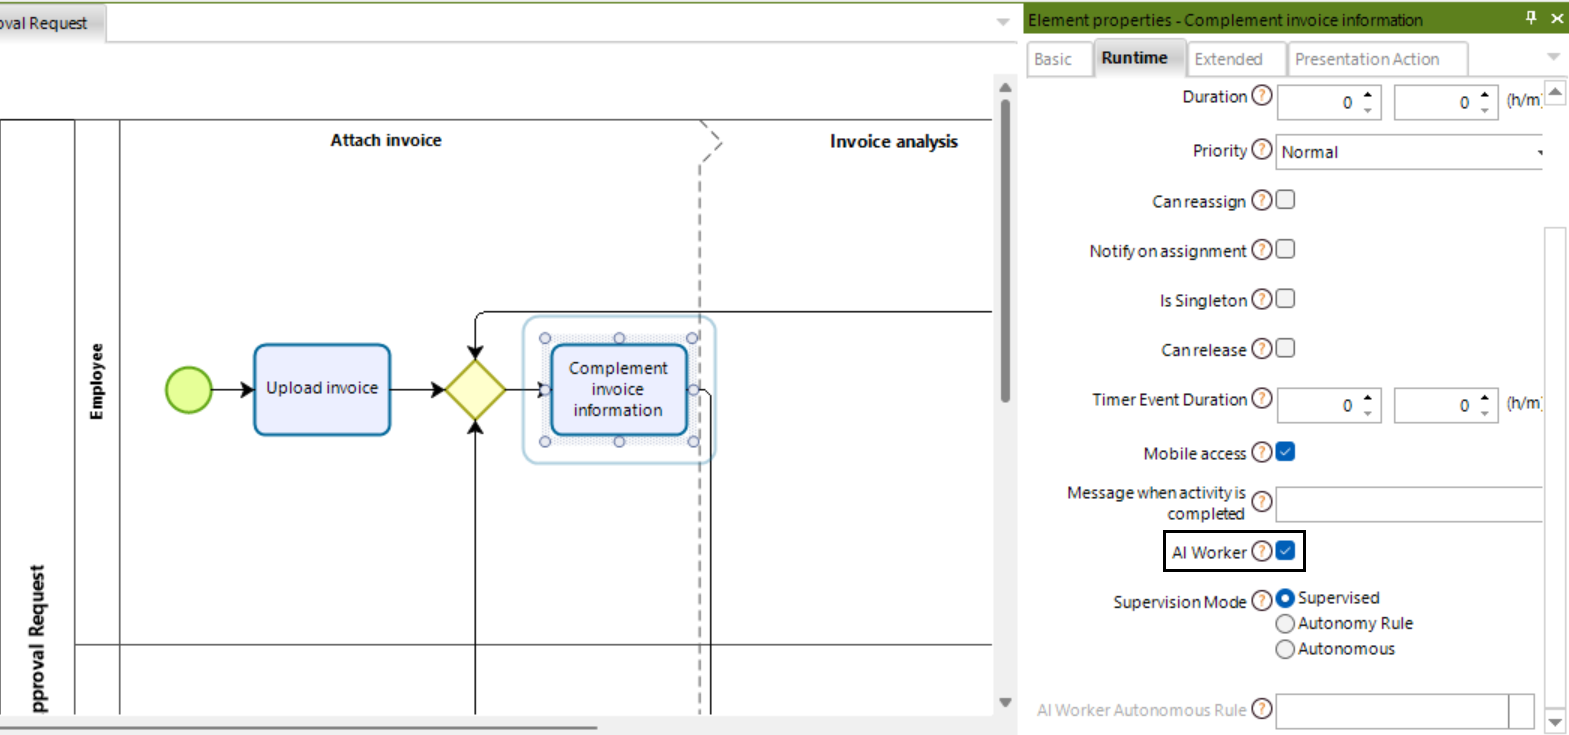The width and height of the screenshot is (1569, 735).
Task: Select the Complement invoice information task
Action: click(x=618, y=389)
